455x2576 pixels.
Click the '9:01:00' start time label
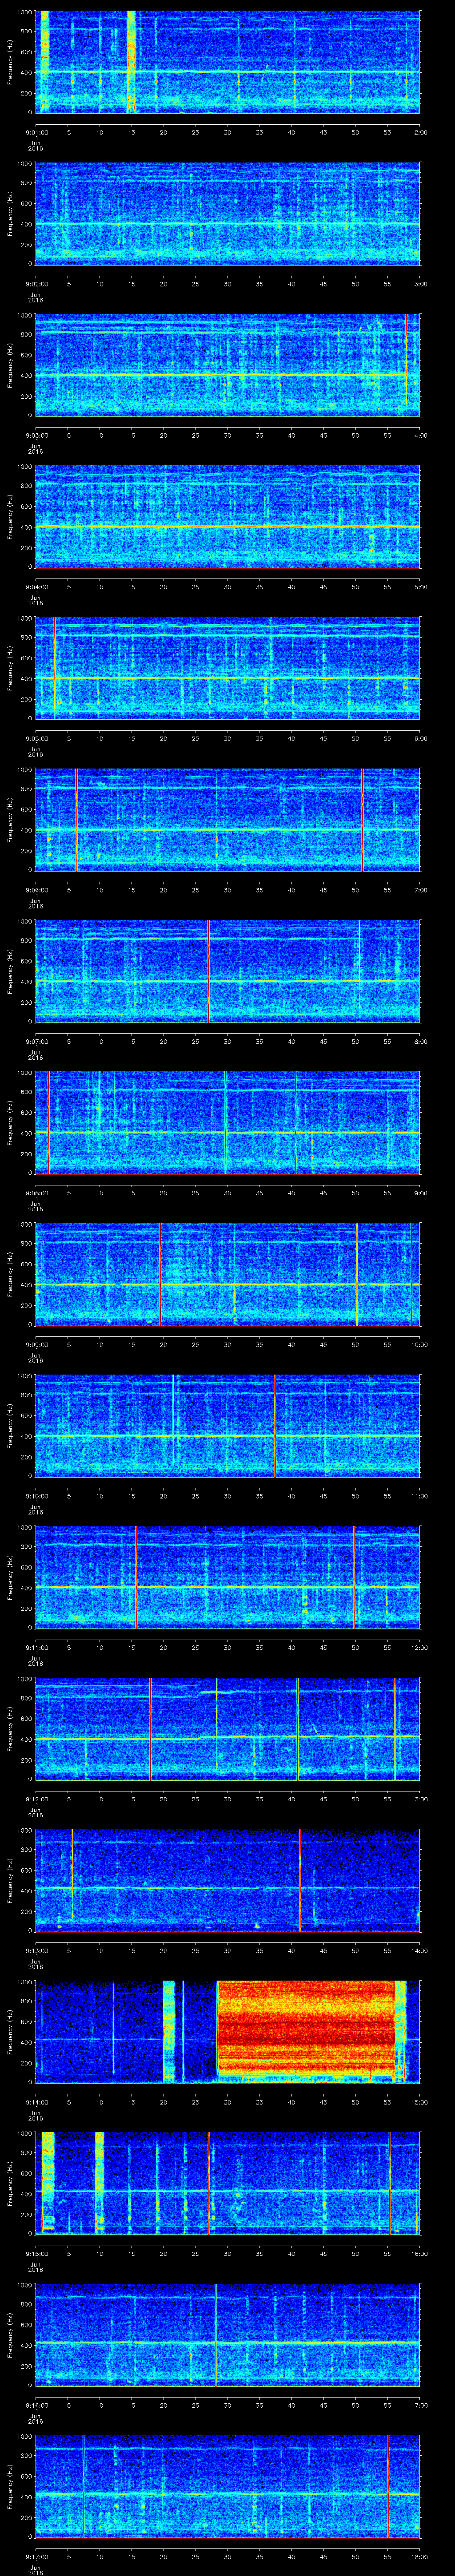point(36,132)
